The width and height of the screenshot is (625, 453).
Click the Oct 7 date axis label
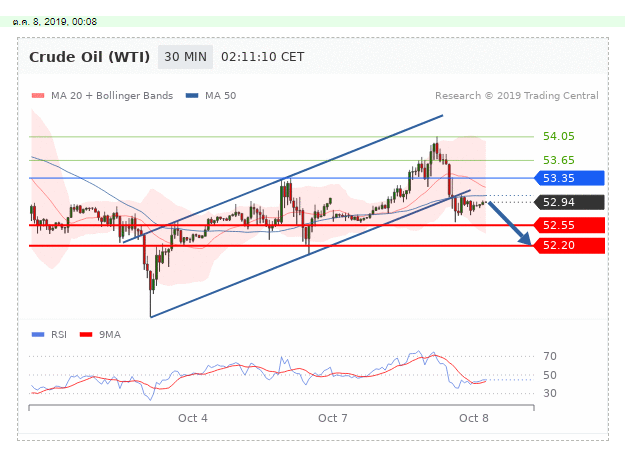click(333, 418)
